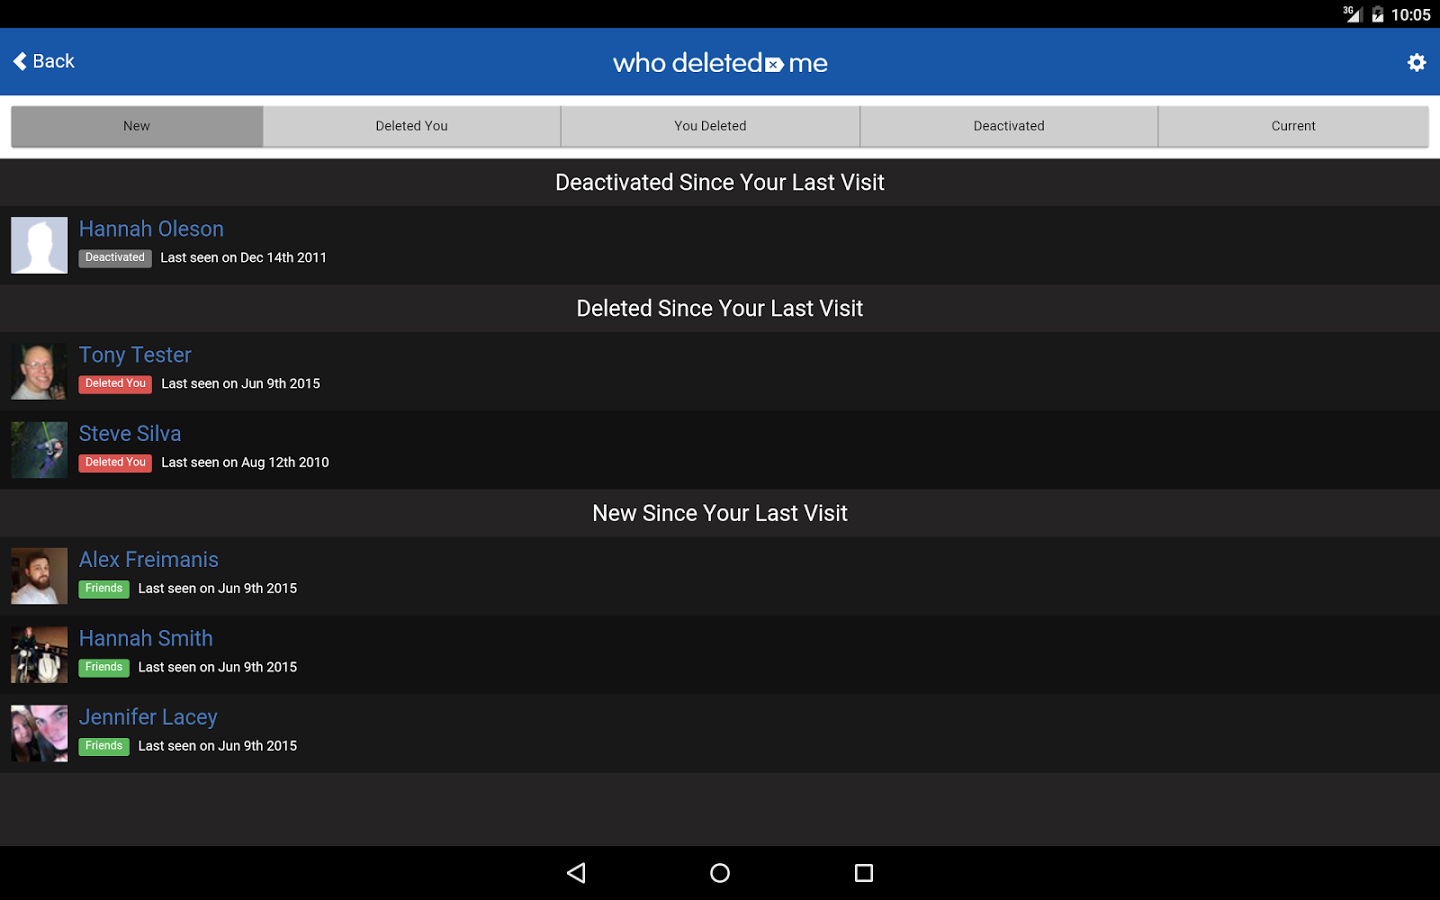Switch to the Current tab
Image resolution: width=1440 pixels, height=900 pixels.
tap(1292, 125)
